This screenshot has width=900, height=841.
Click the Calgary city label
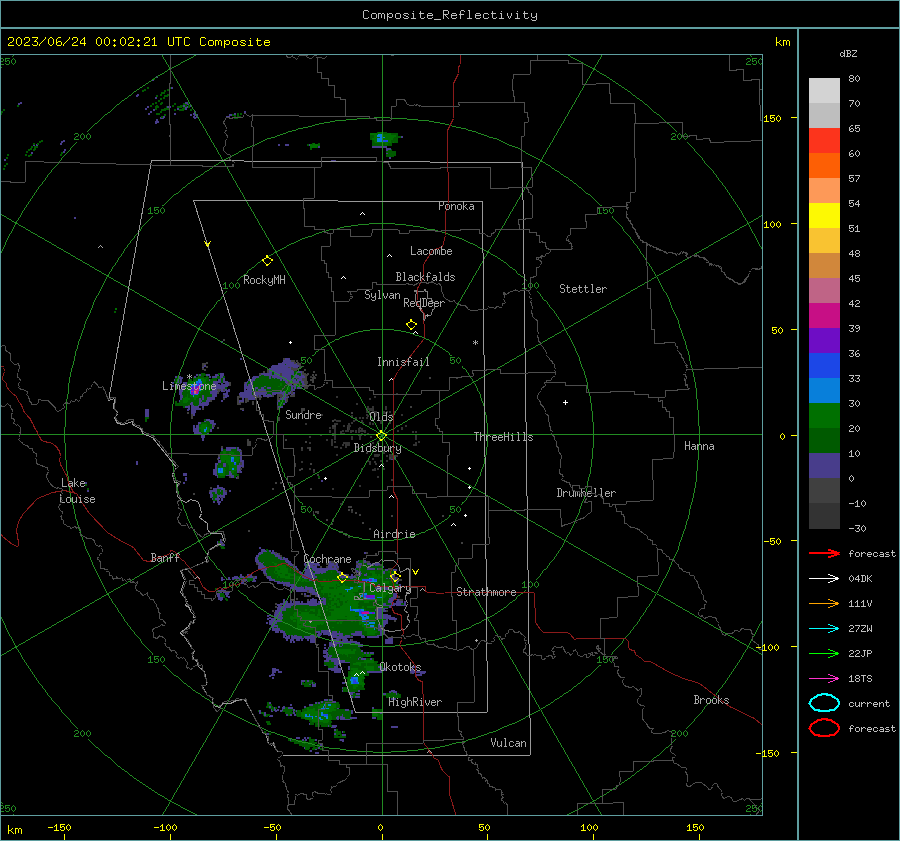[x=390, y=588]
